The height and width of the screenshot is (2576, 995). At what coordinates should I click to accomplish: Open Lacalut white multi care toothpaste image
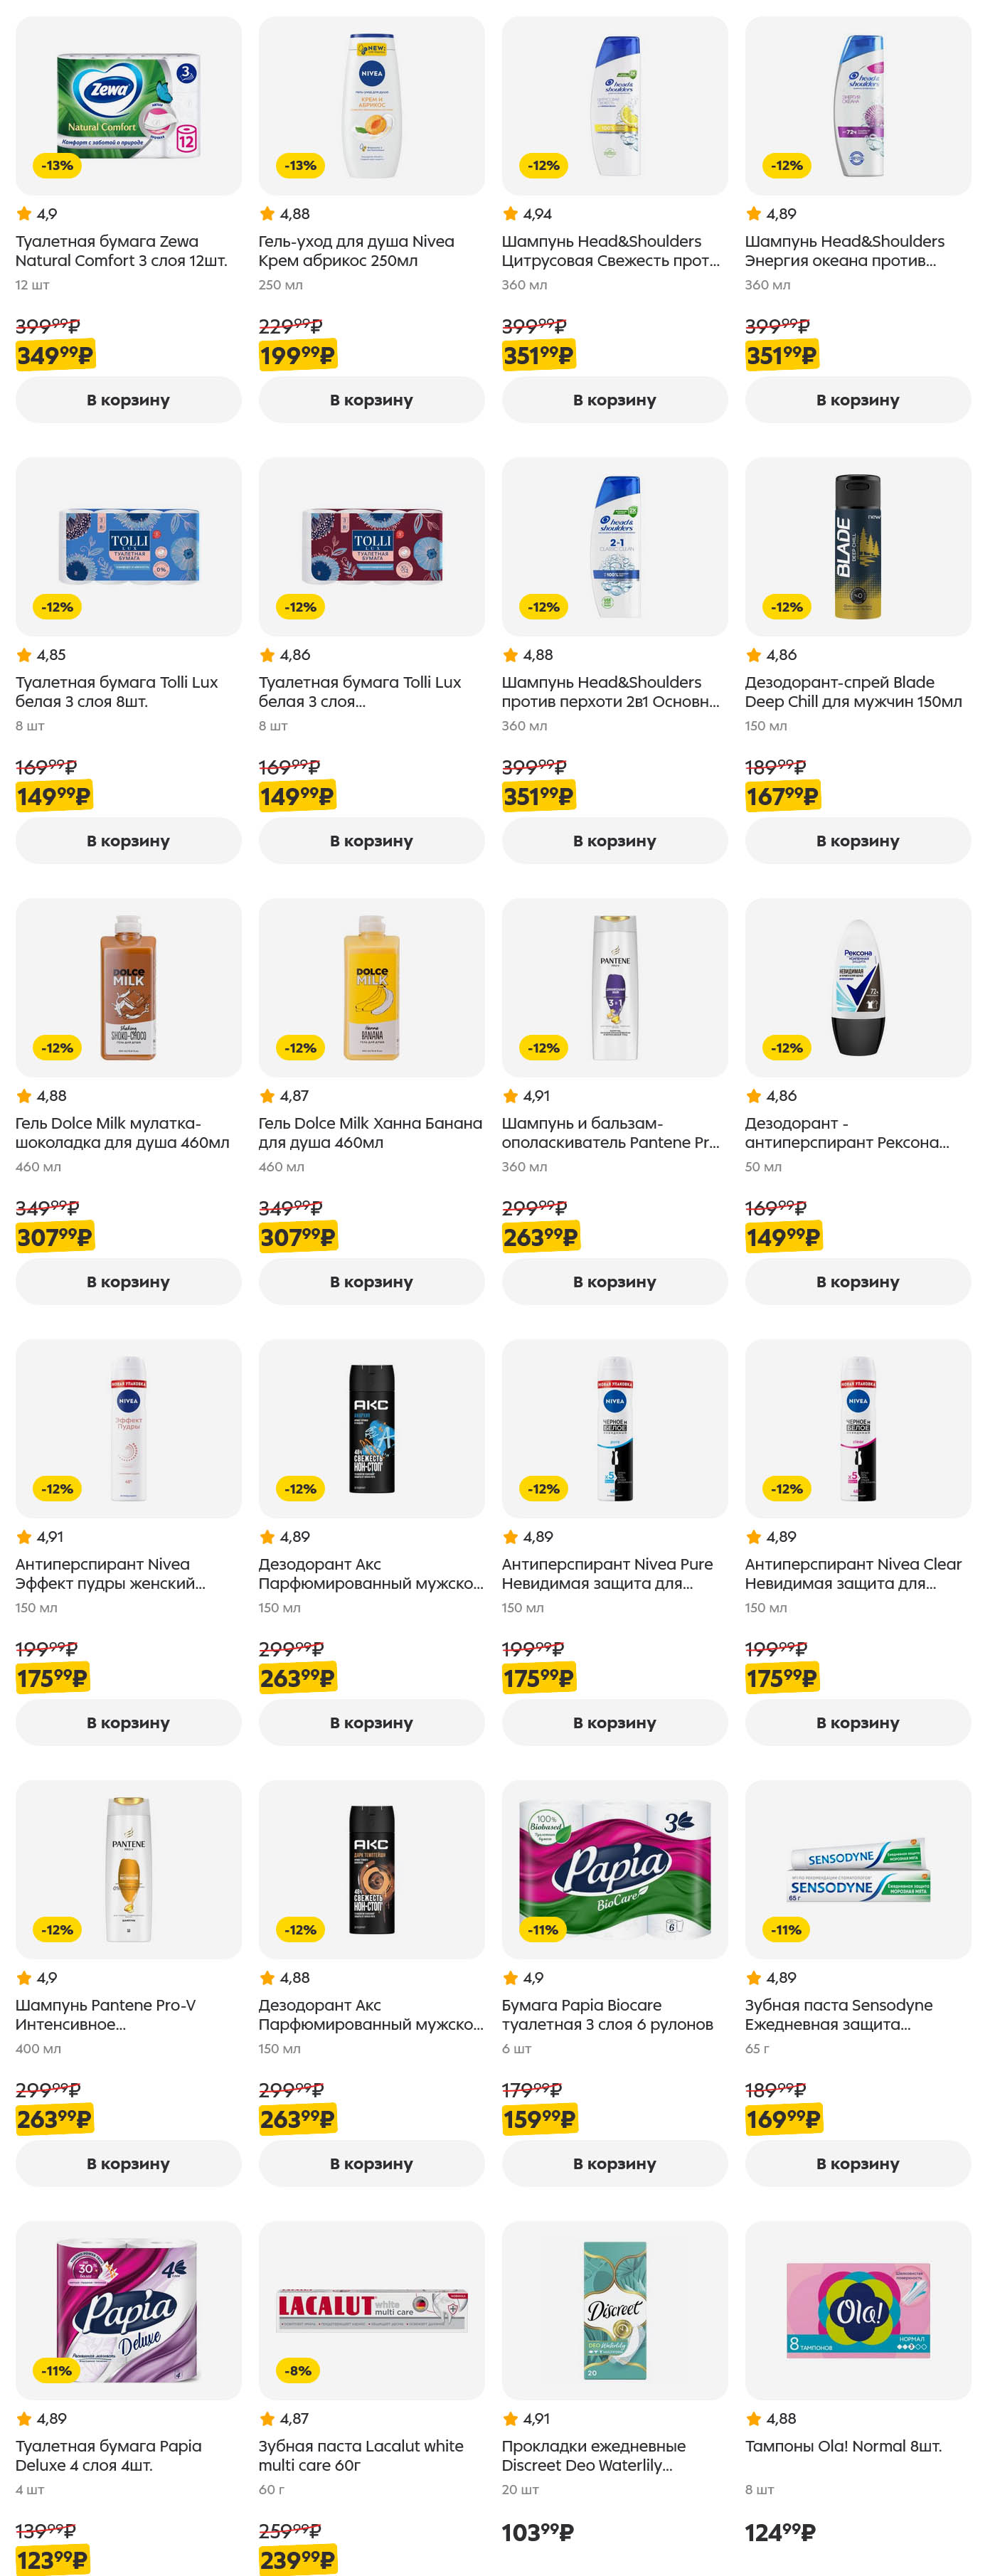pos(371,2309)
